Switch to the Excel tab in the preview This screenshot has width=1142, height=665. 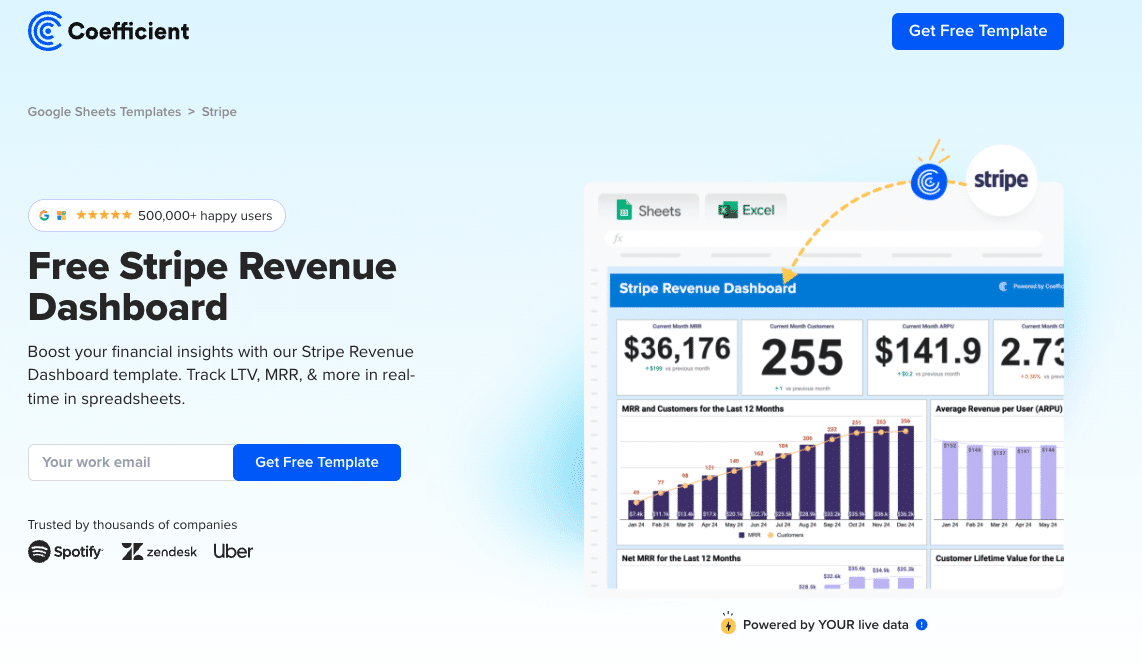746,210
